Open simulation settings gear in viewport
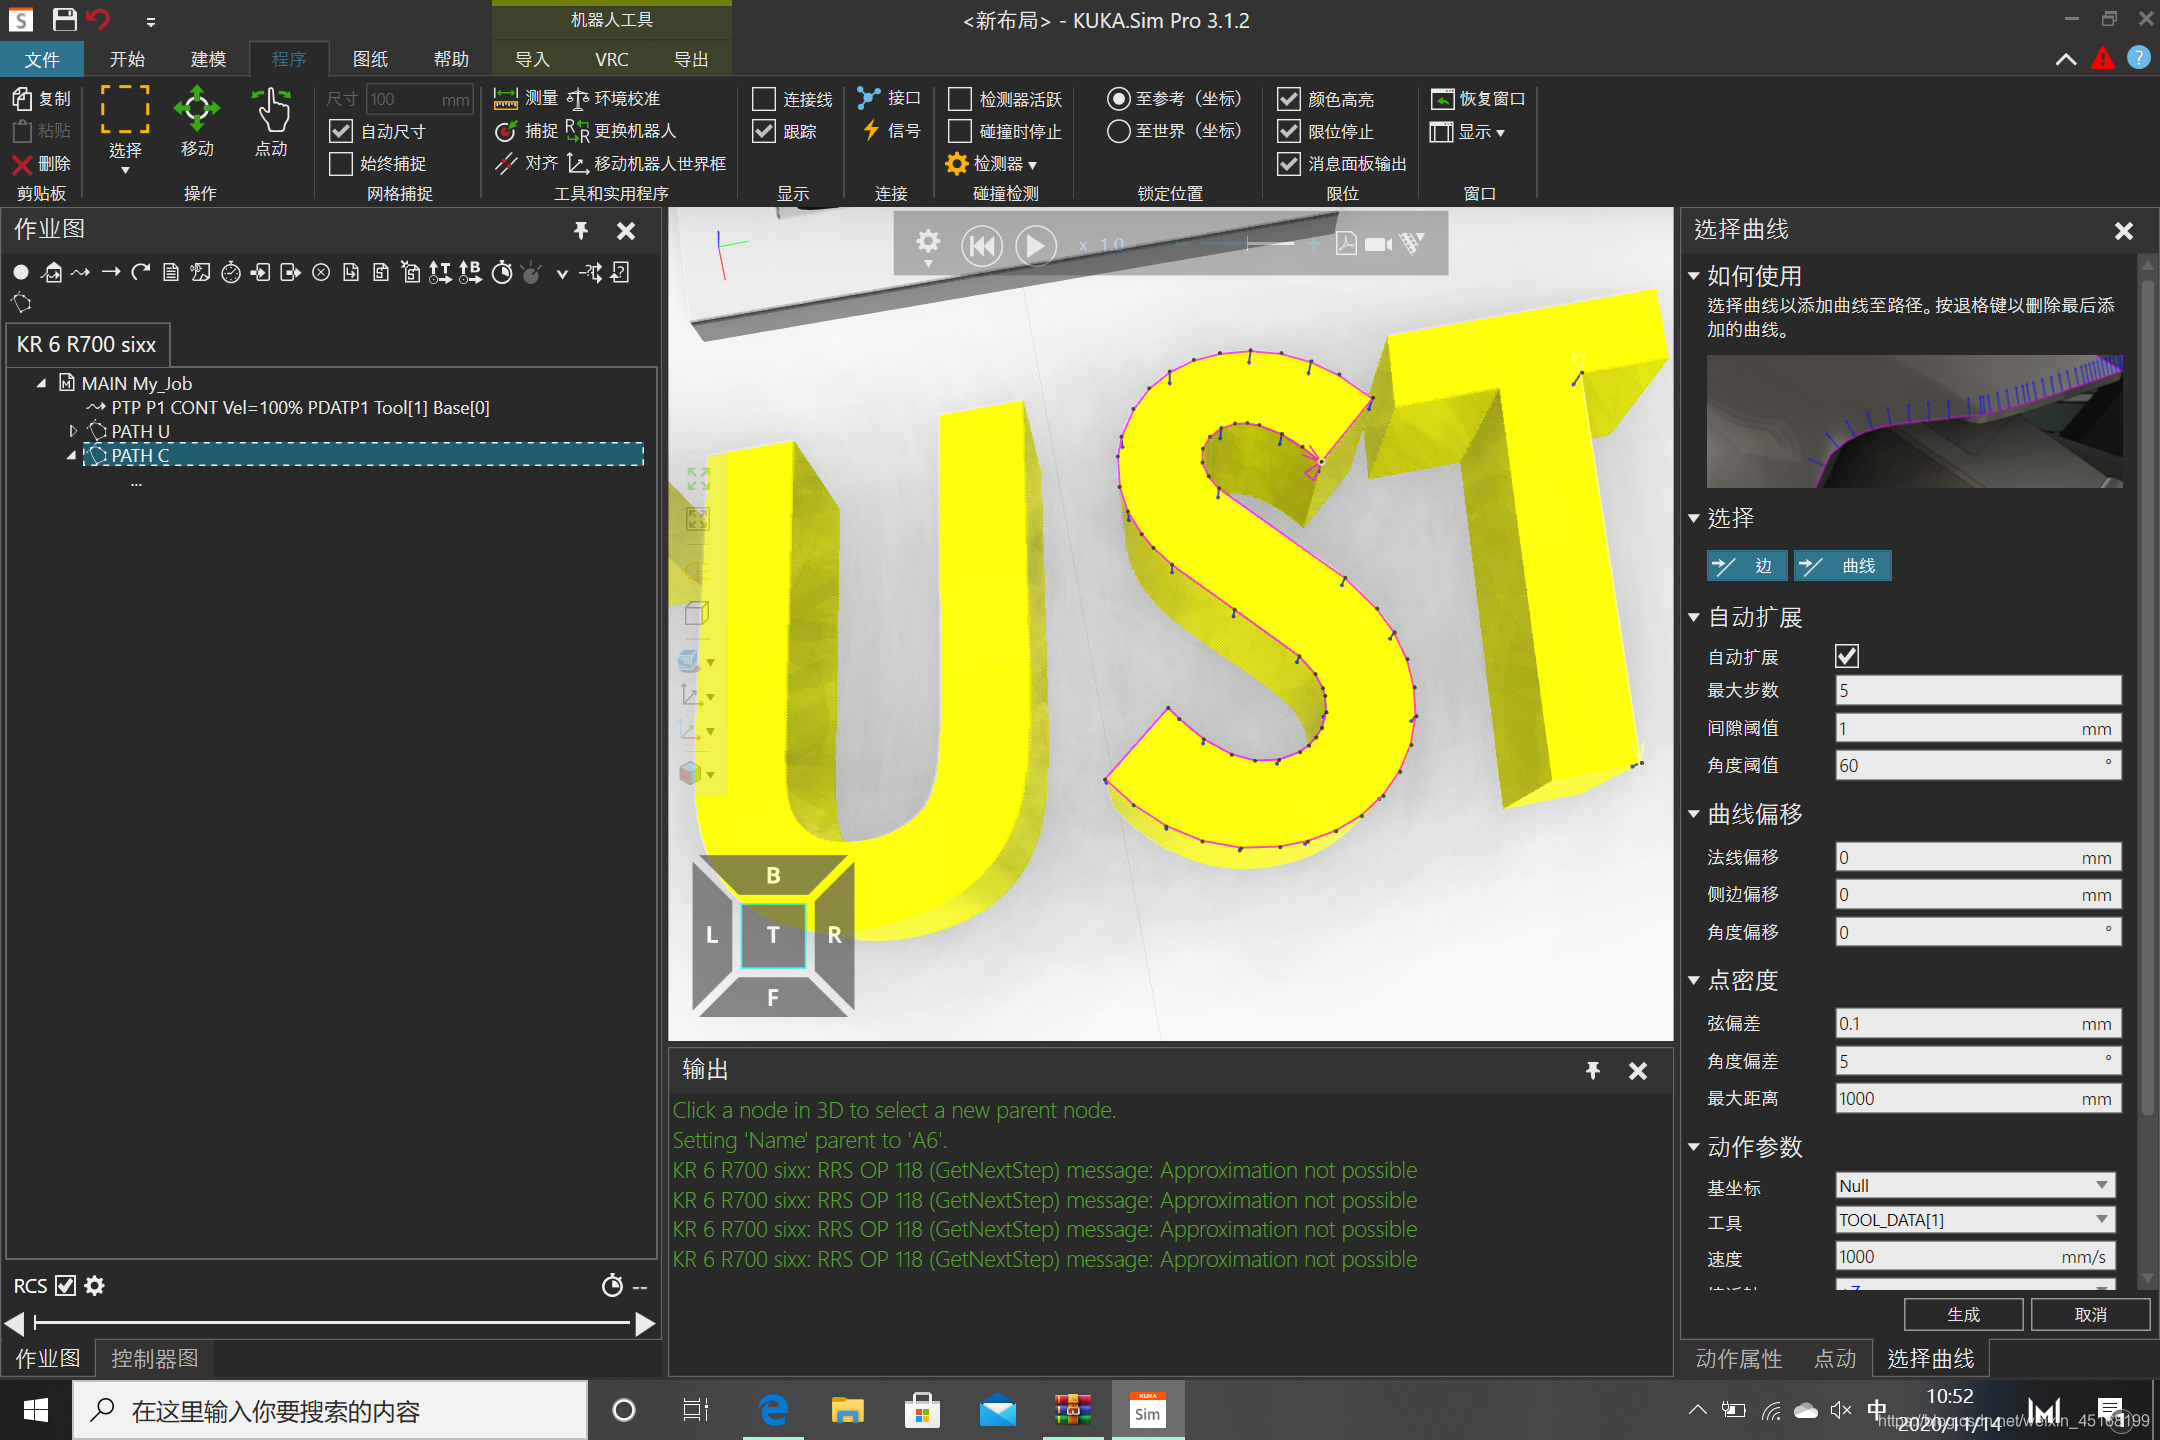 [928, 242]
